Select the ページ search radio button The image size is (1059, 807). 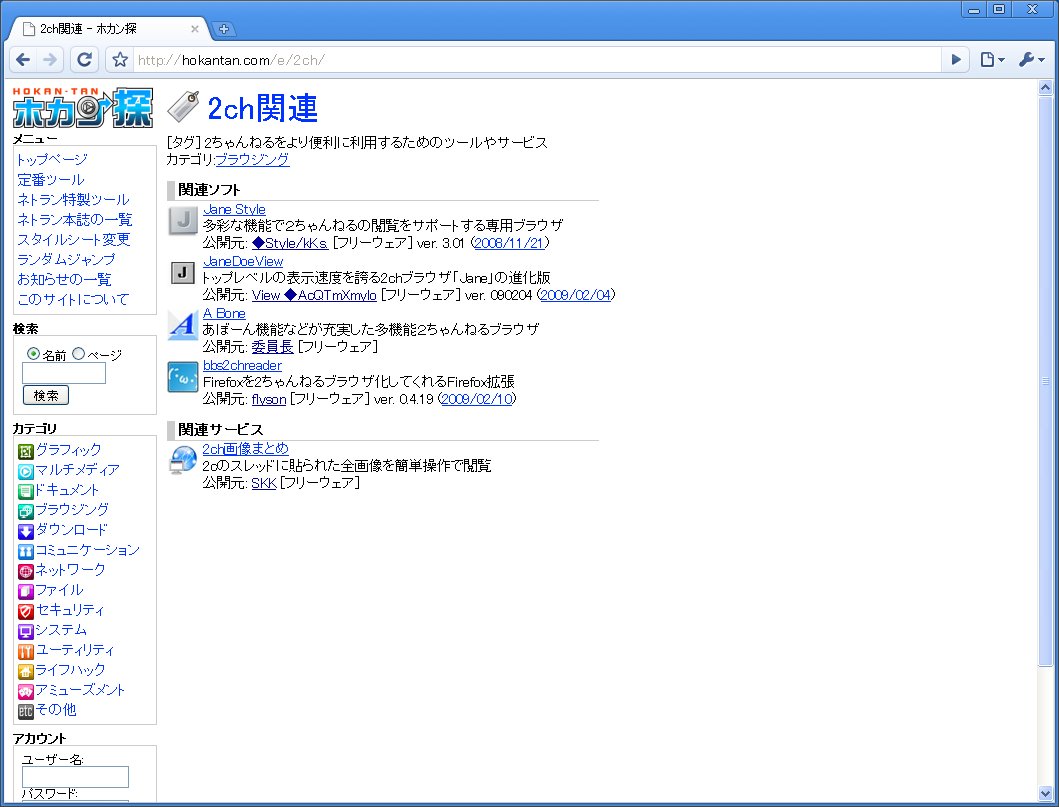[x=78, y=353]
